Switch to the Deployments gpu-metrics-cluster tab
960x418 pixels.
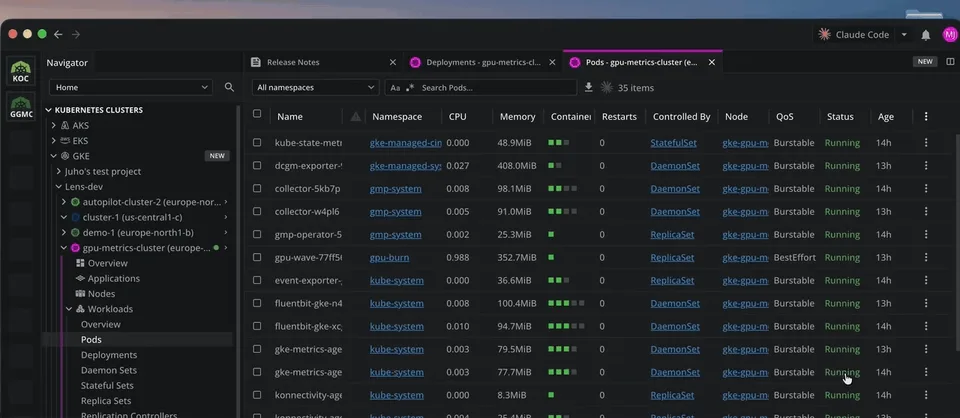tap(482, 62)
